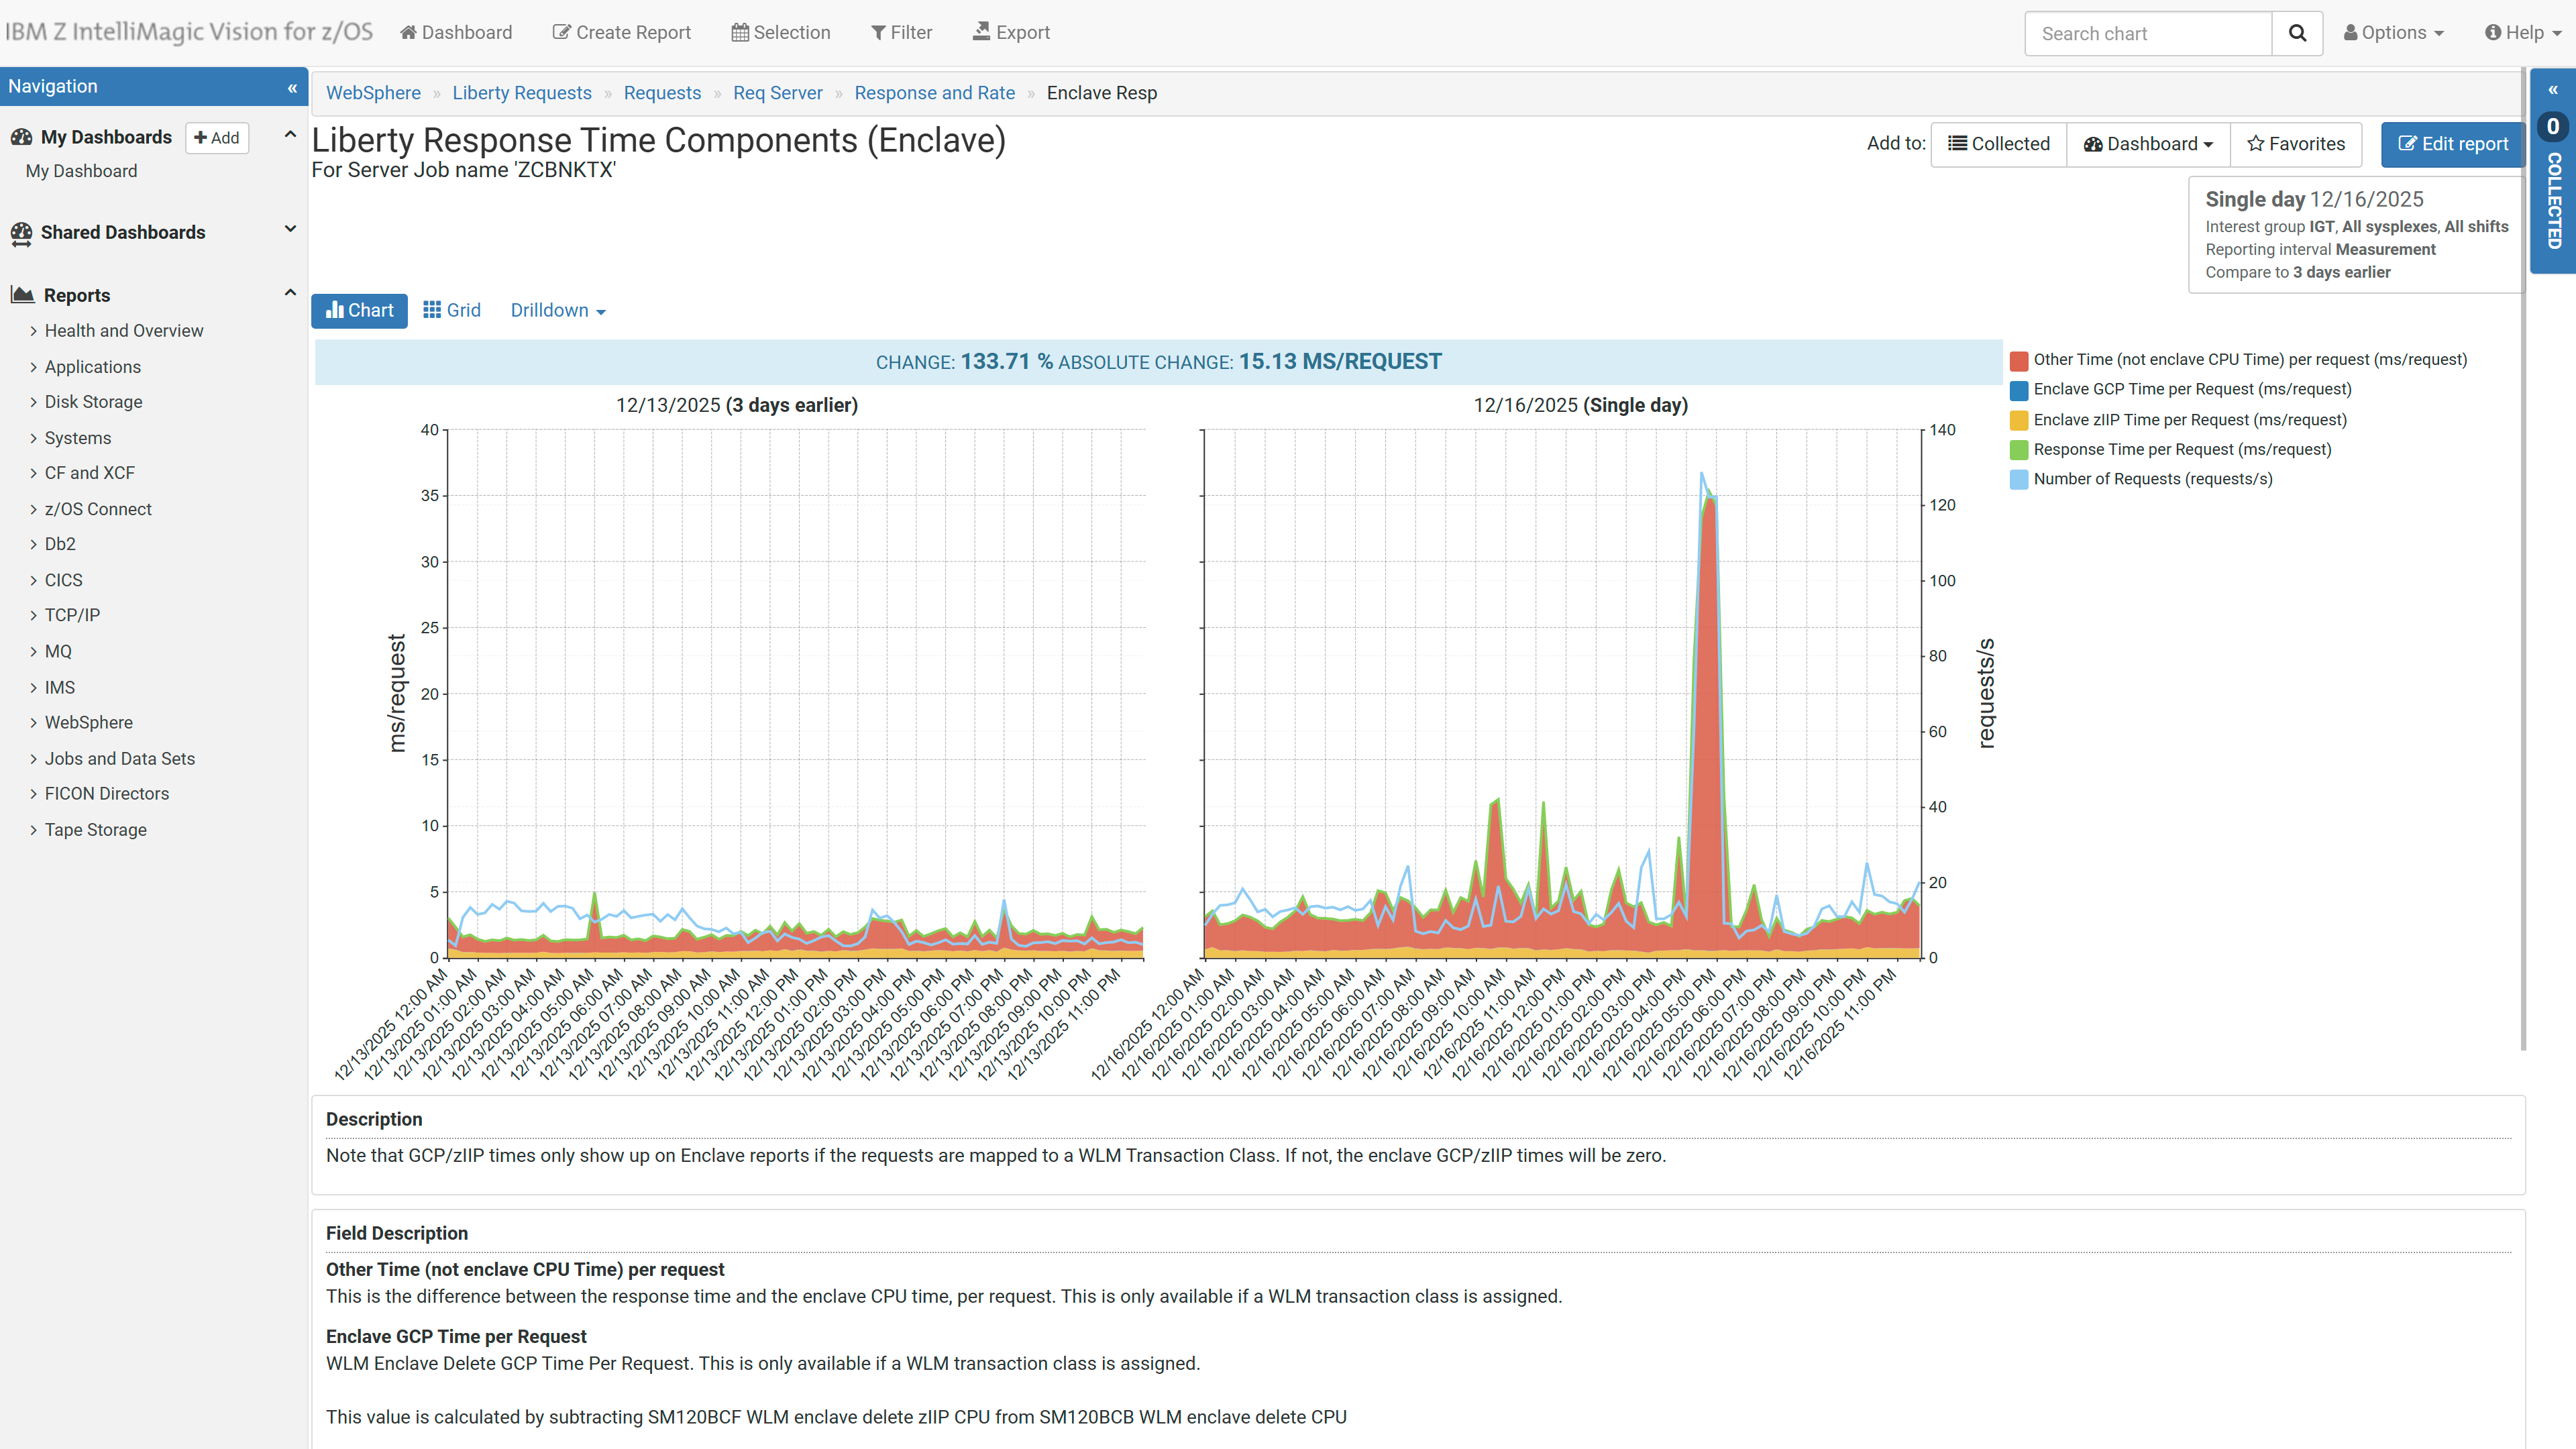This screenshot has width=2576, height=1449.
Task: Click the Export icon in top bar
Action: [982, 32]
